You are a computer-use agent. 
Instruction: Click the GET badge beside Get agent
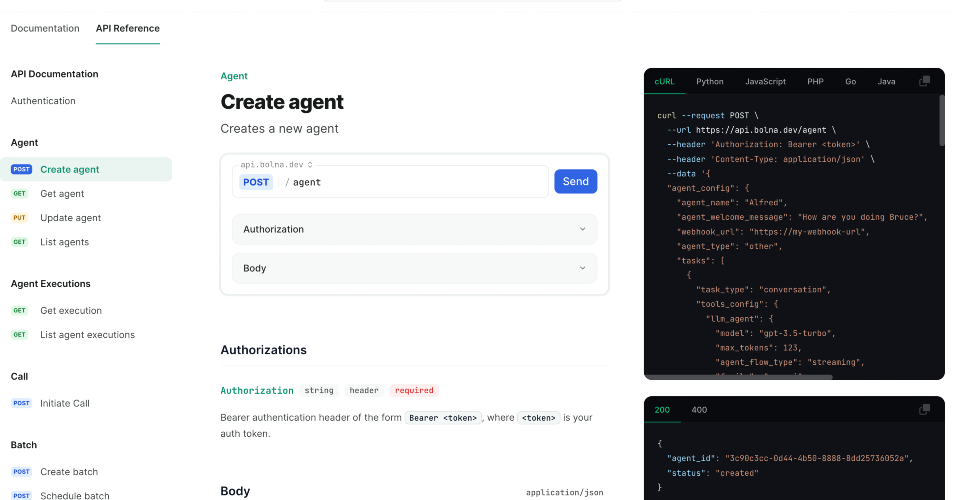(x=19, y=194)
